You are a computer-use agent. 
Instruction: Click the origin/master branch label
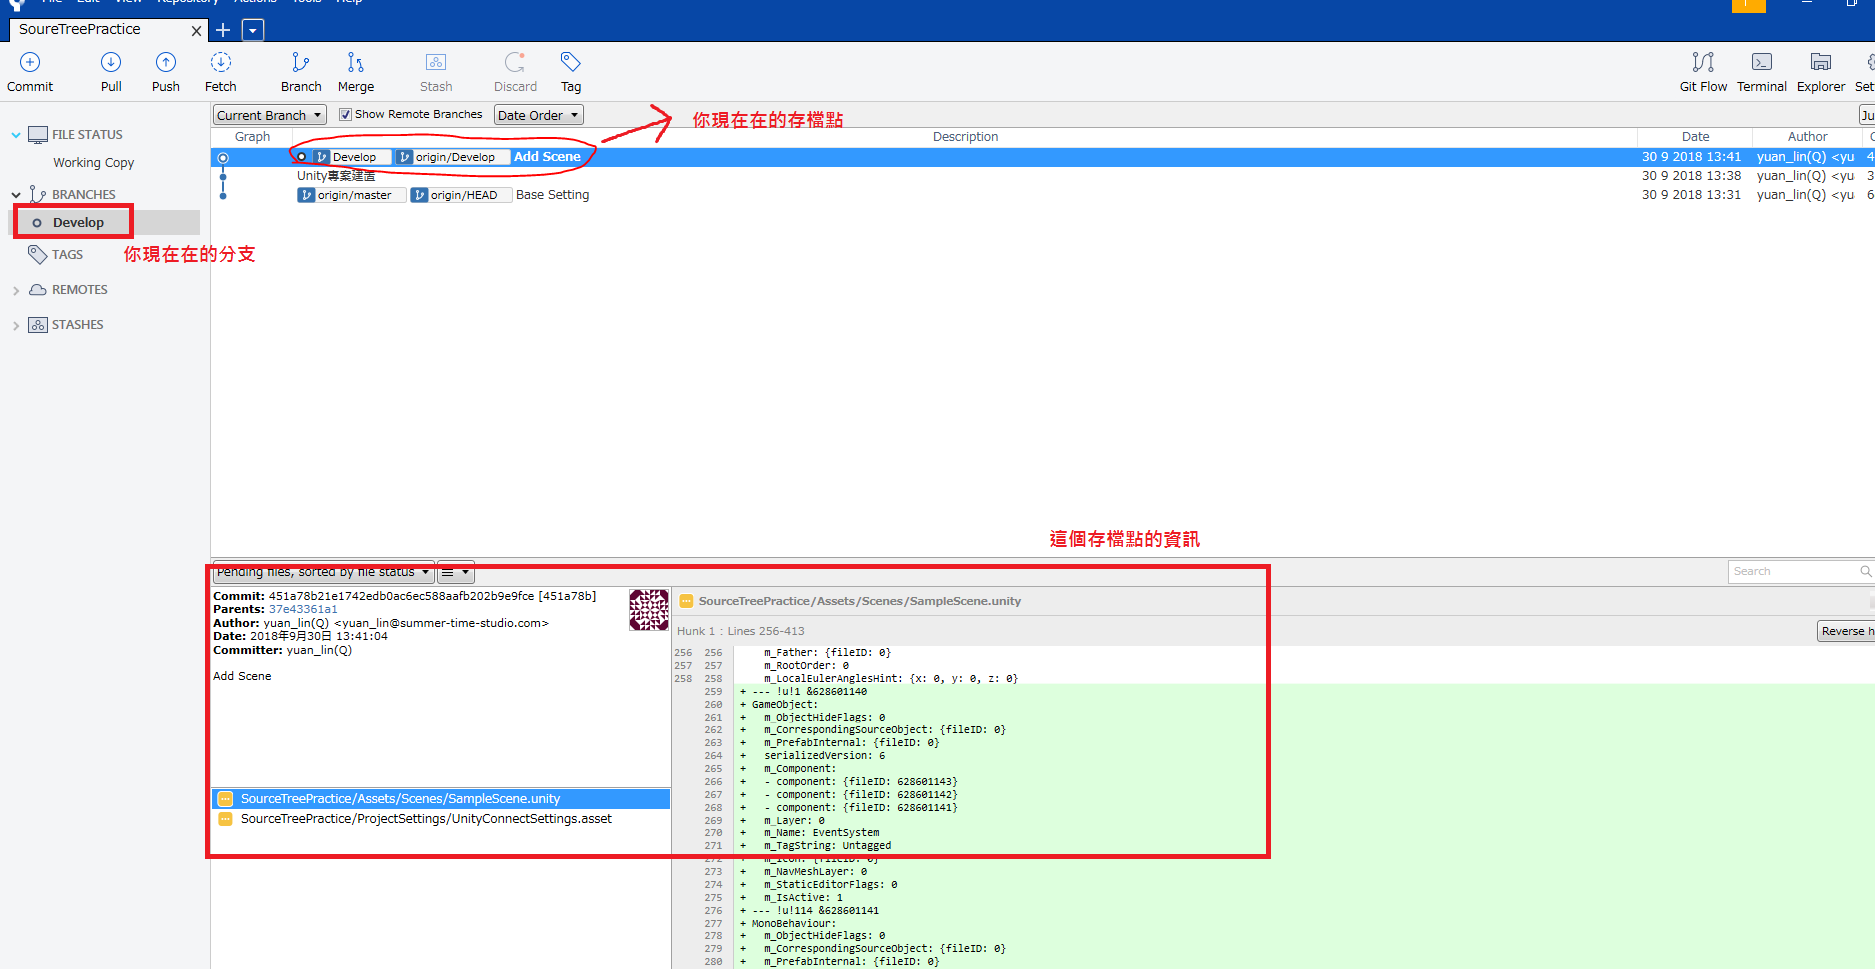pyautogui.click(x=351, y=195)
